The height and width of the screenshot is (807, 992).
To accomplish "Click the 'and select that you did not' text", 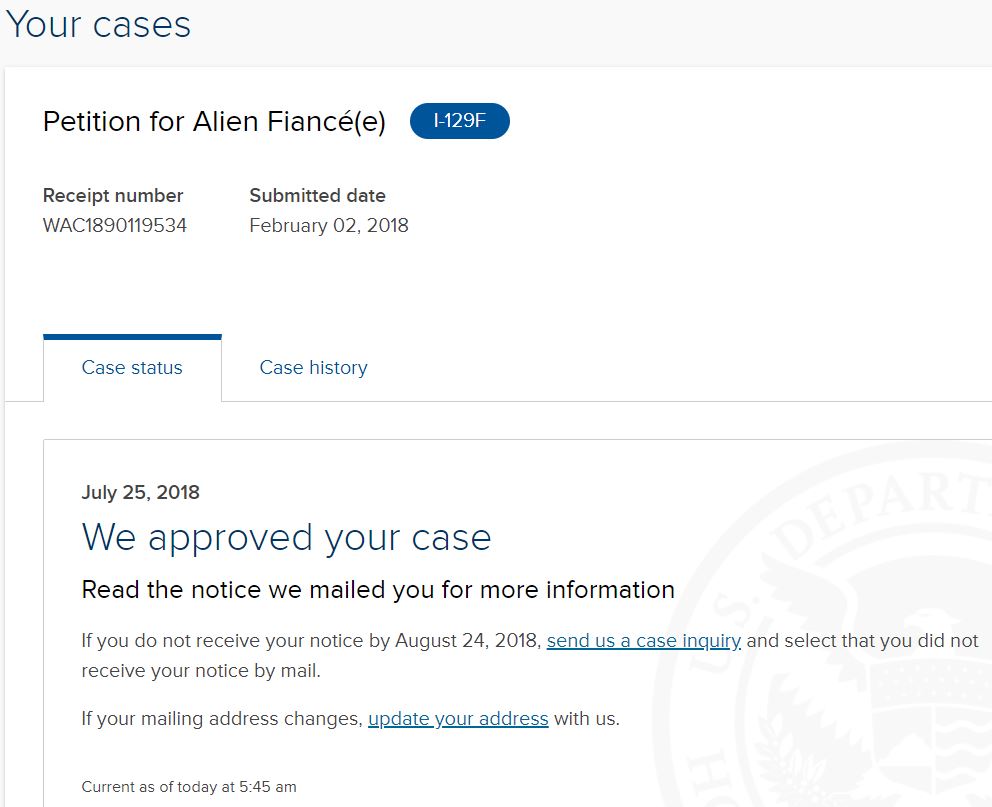I will 862,641.
